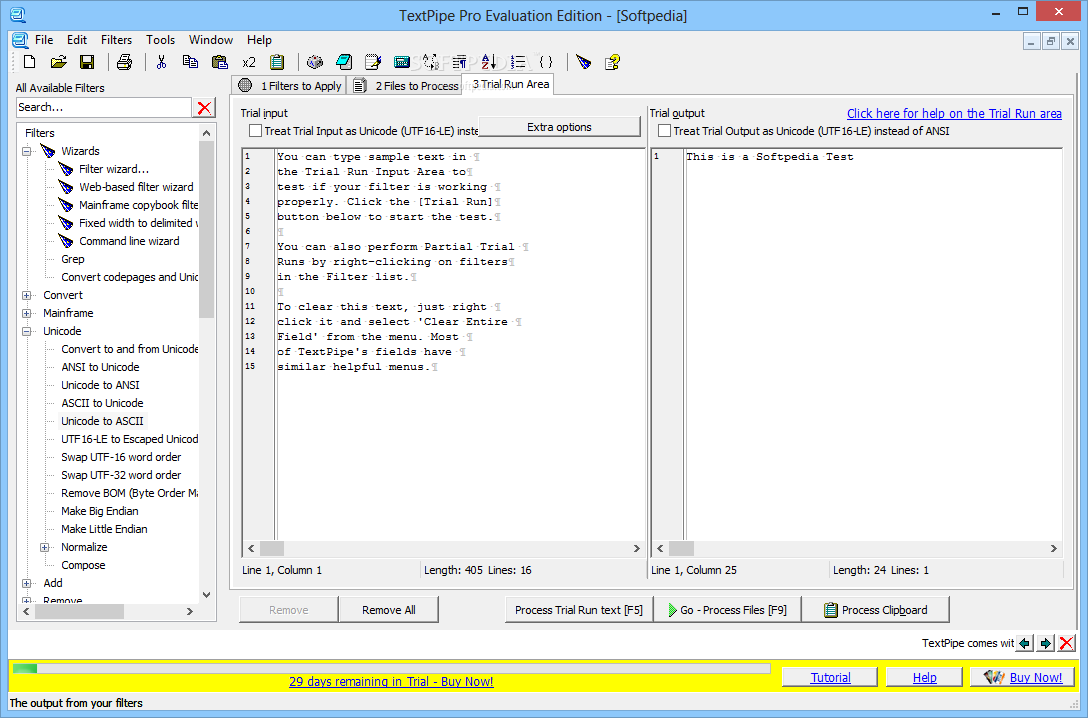Click the printer icon in the toolbar
Image resolution: width=1088 pixels, height=718 pixels.
(x=124, y=62)
